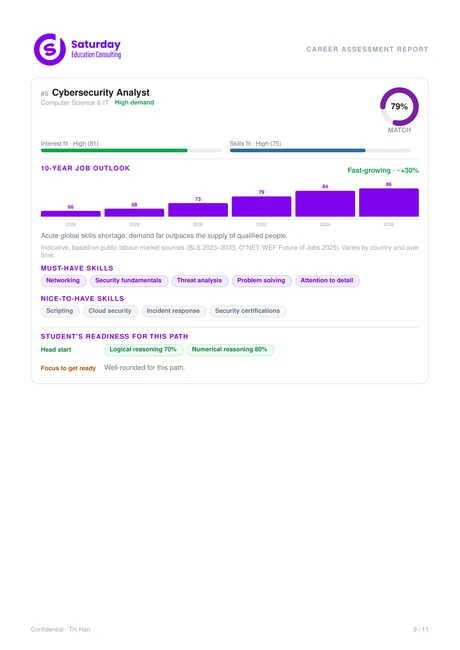Screen dimensions: 460x650
Task: Click the 'Fast-growing · ~+30%' label
Action: pos(383,170)
